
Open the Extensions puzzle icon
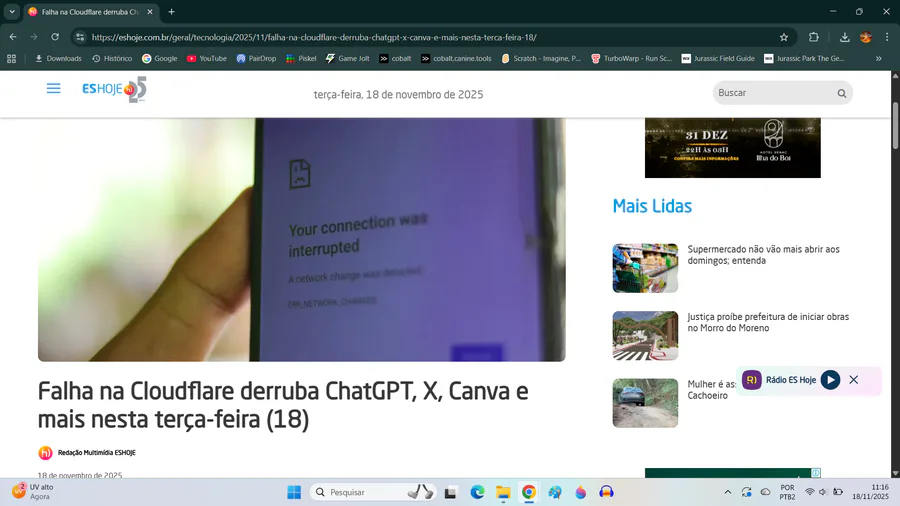(813, 37)
